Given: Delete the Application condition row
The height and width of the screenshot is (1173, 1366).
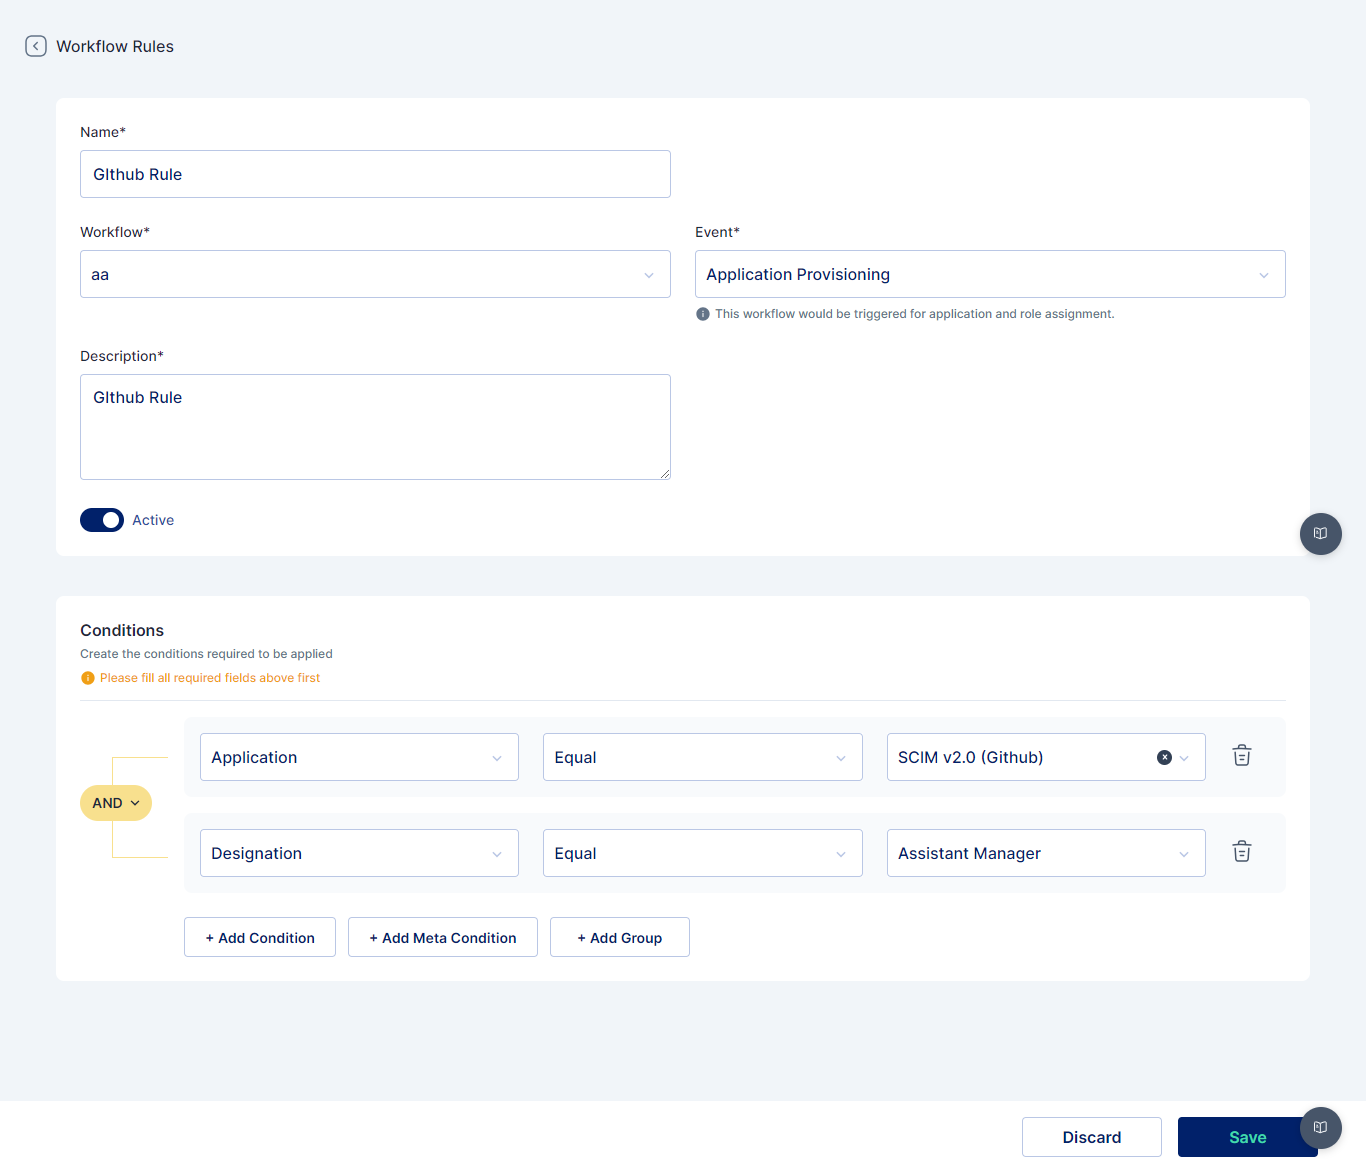Looking at the screenshot, I should [1241, 756].
